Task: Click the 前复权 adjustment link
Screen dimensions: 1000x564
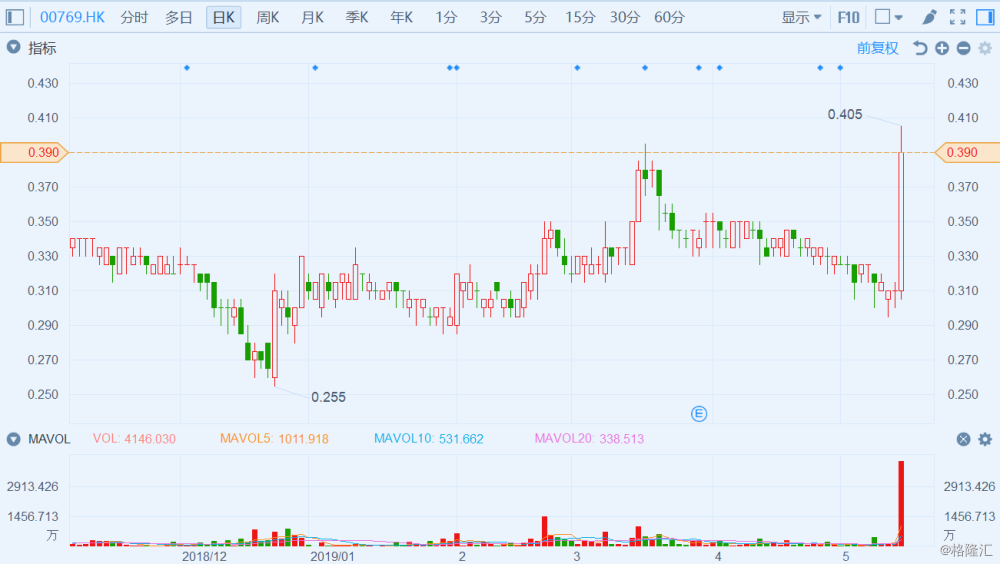Action: (878, 48)
